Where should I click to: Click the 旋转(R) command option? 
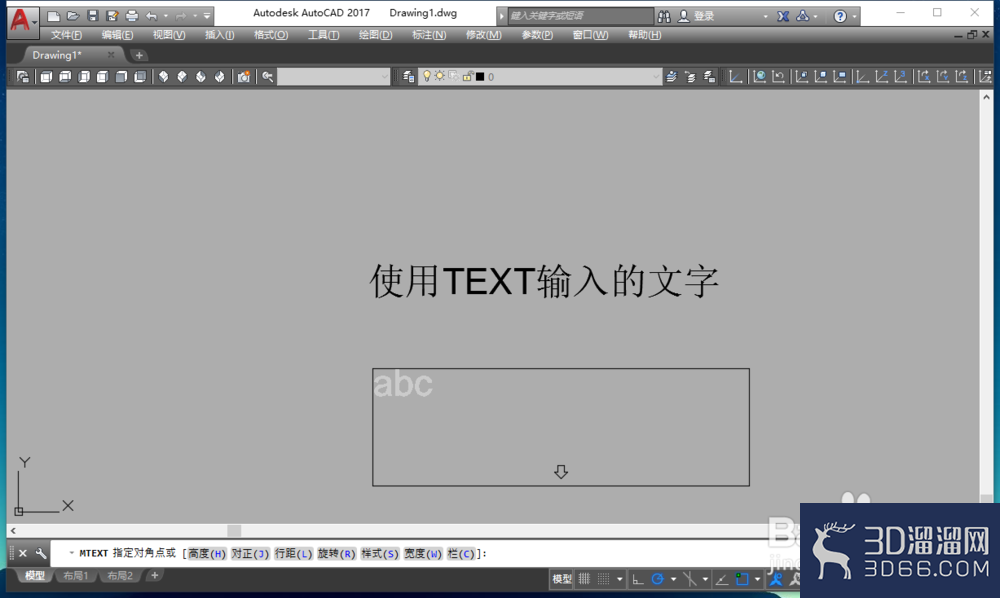[337, 553]
